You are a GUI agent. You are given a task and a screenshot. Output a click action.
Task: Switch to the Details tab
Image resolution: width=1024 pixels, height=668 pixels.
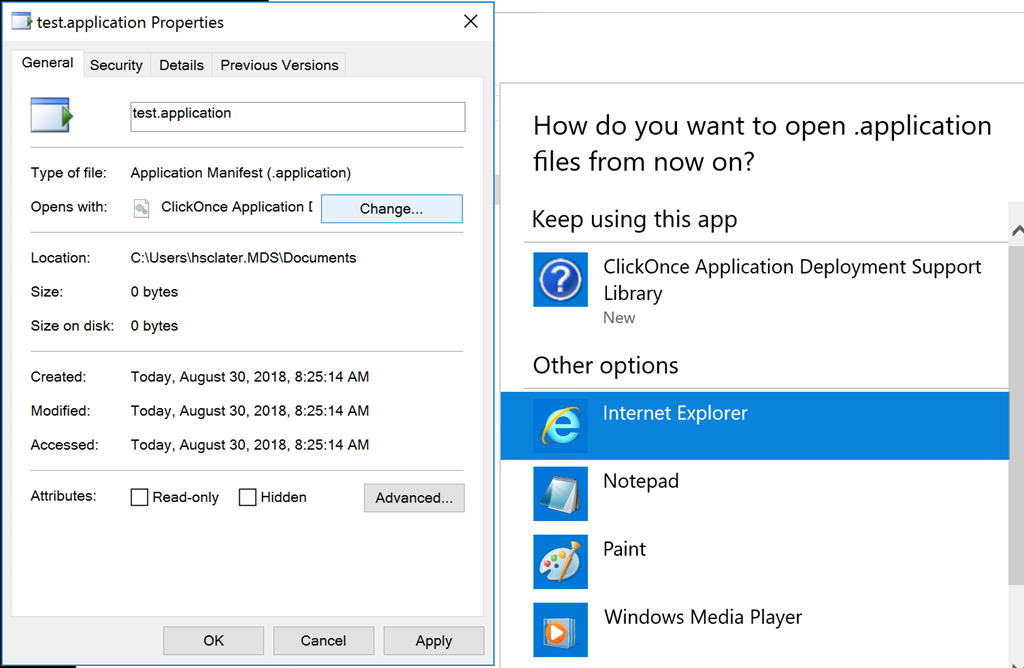pos(181,65)
